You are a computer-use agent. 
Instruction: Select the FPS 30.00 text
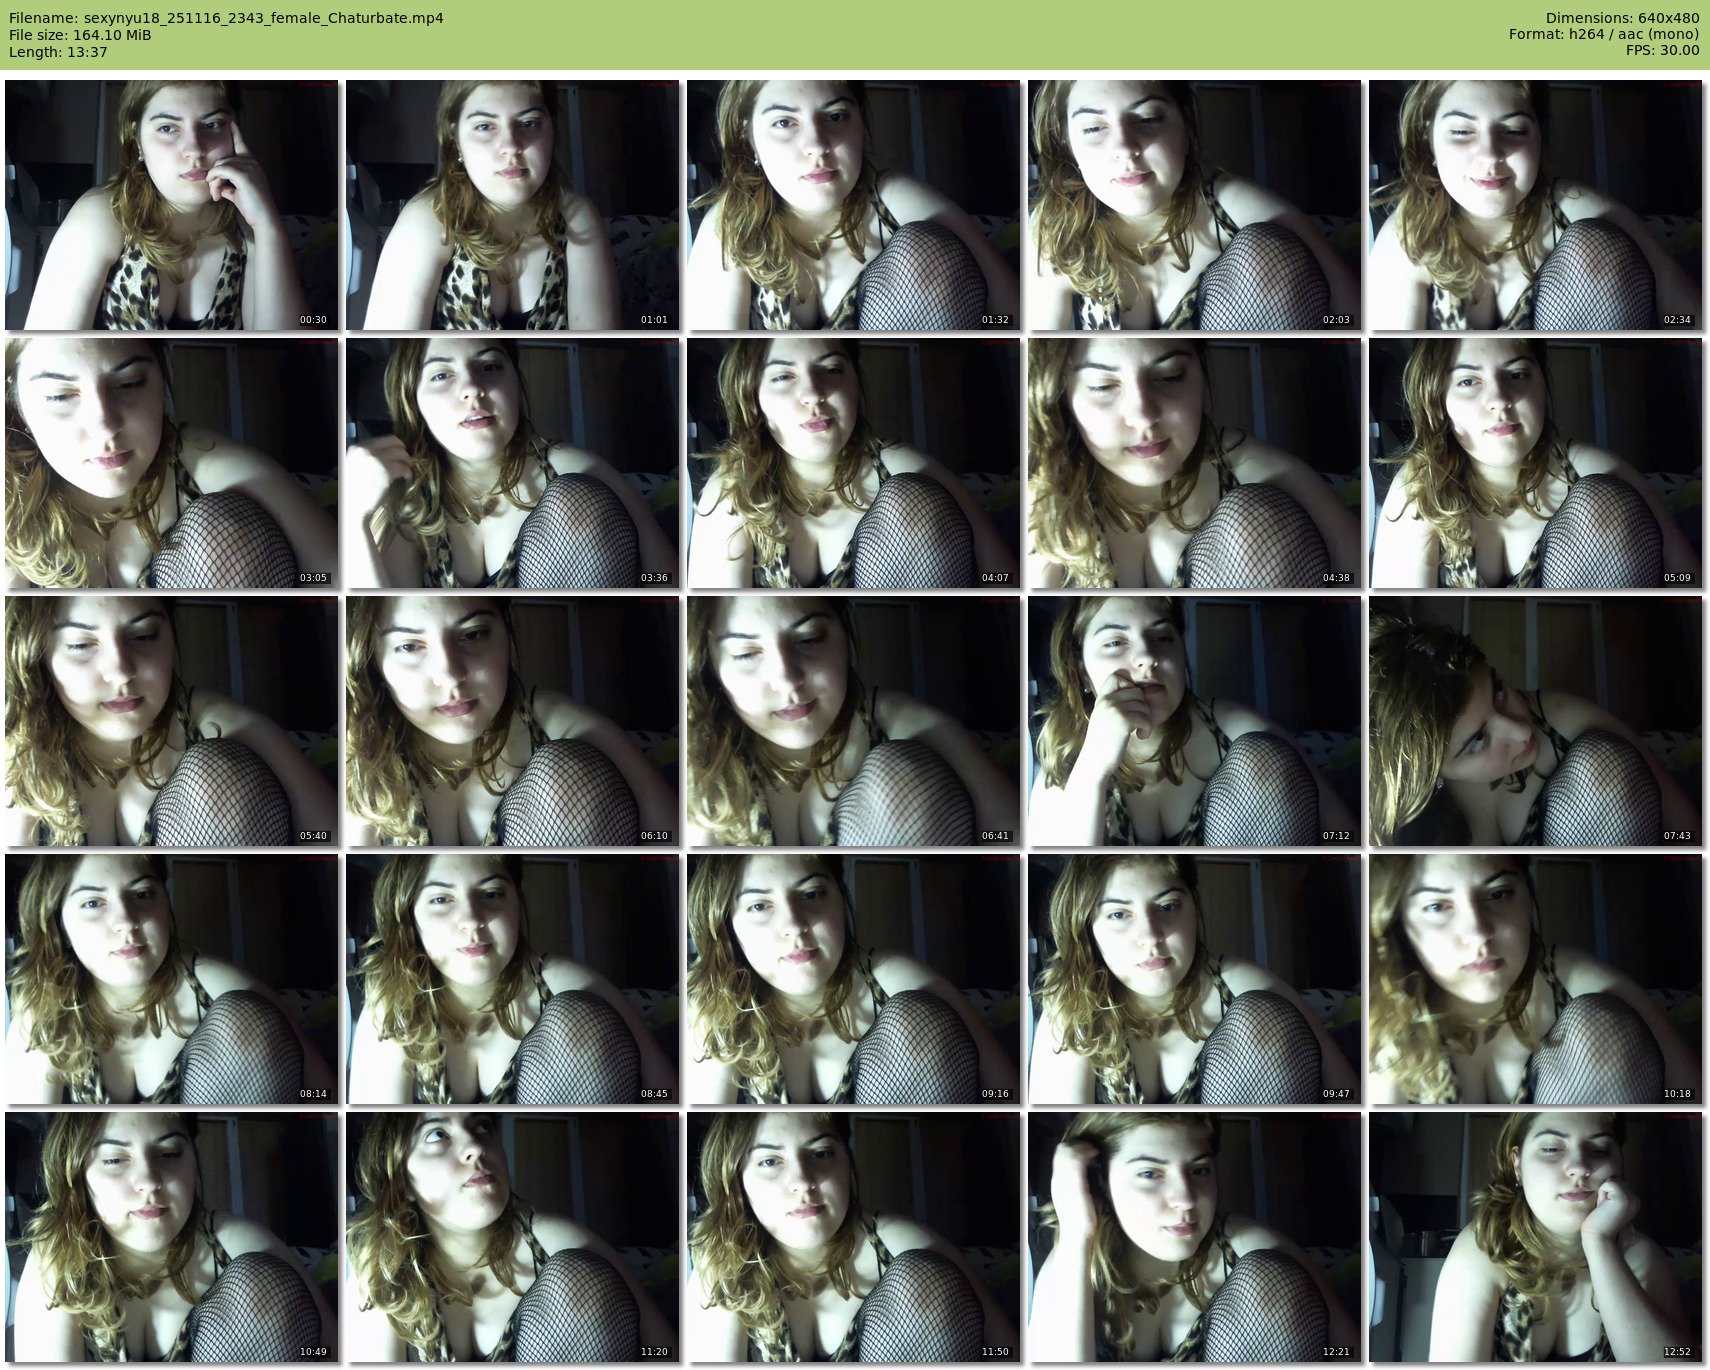pyautogui.click(x=1662, y=50)
